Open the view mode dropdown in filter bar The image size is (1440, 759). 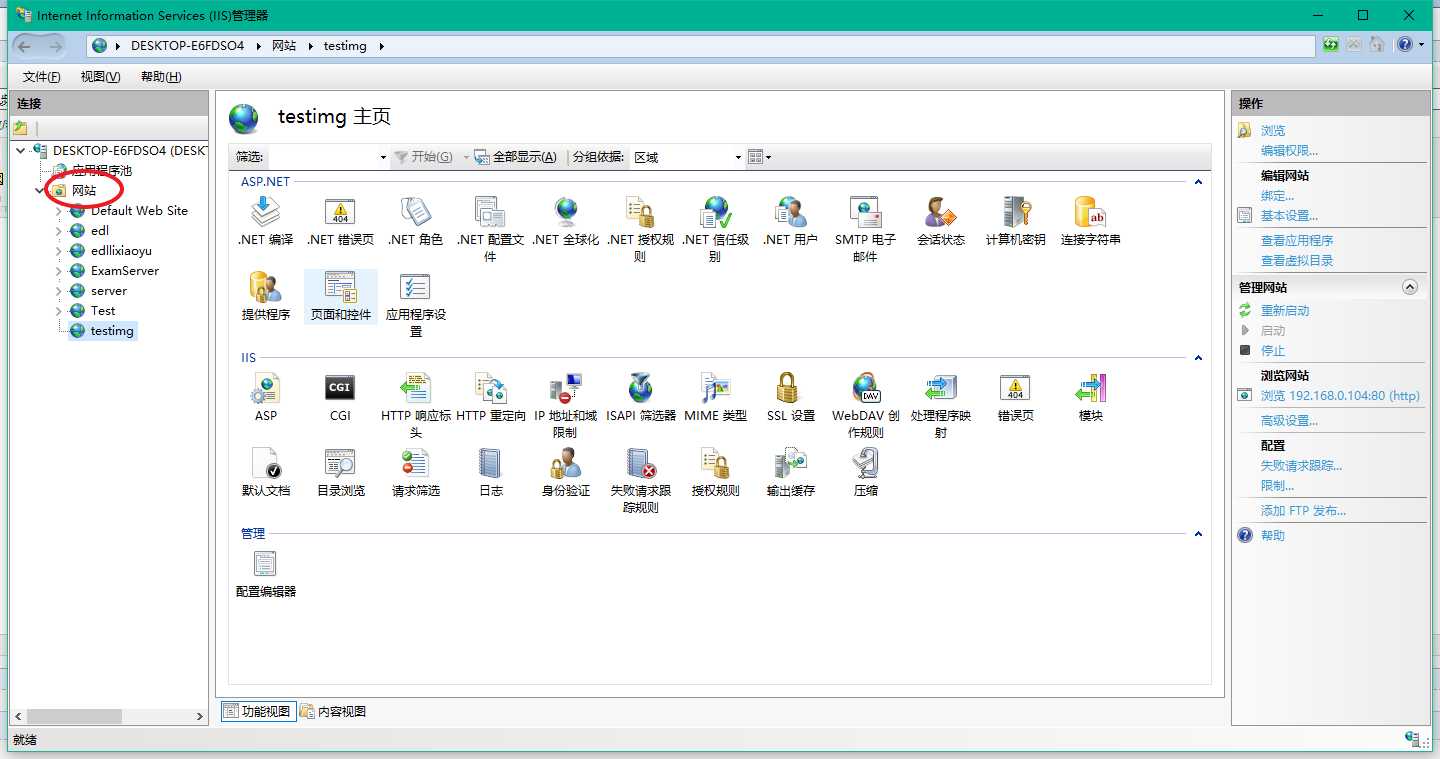(x=760, y=157)
